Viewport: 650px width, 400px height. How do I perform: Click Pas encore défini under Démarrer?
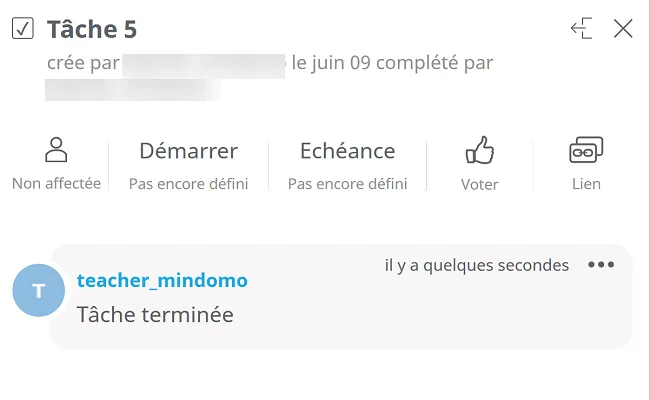click(x=189, y=184)
